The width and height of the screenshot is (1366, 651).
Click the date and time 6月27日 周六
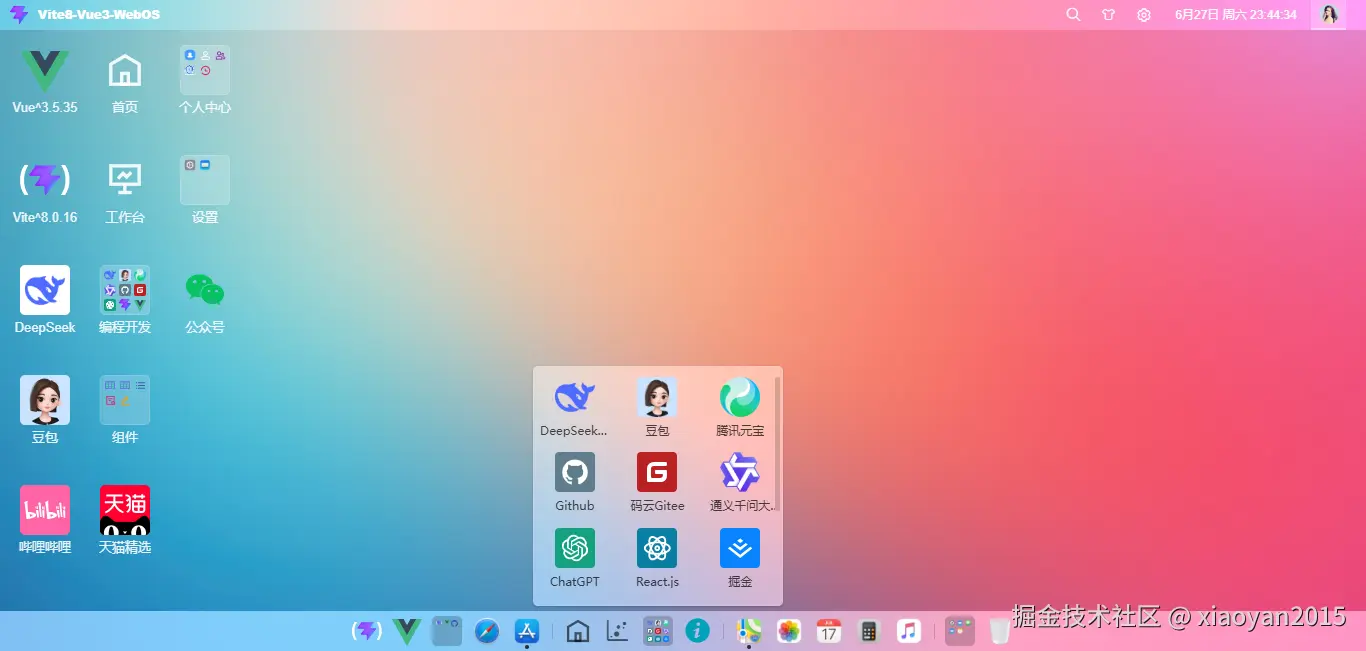pos(1236,15)
